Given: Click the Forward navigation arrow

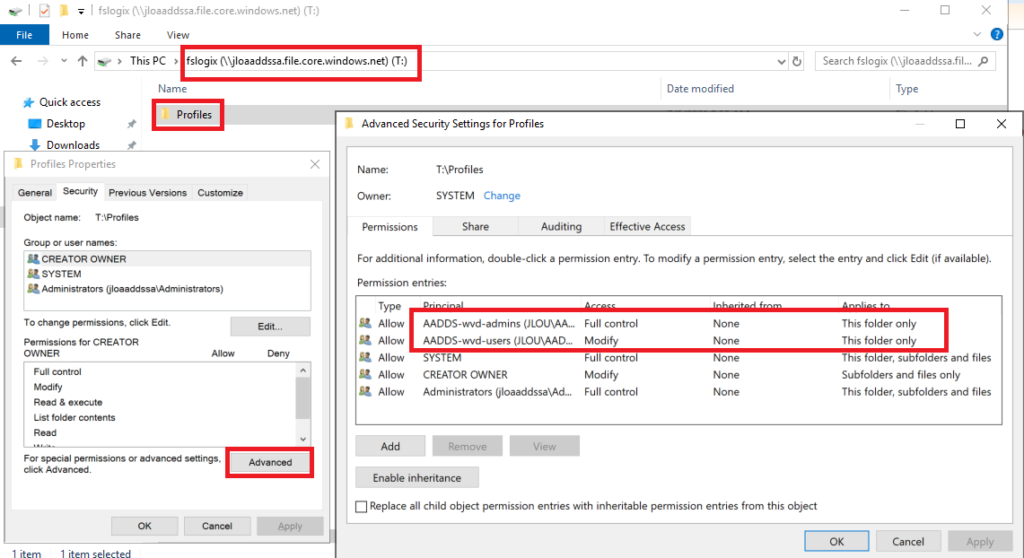Looking at the screenshot, I should [x=42, y=61].
